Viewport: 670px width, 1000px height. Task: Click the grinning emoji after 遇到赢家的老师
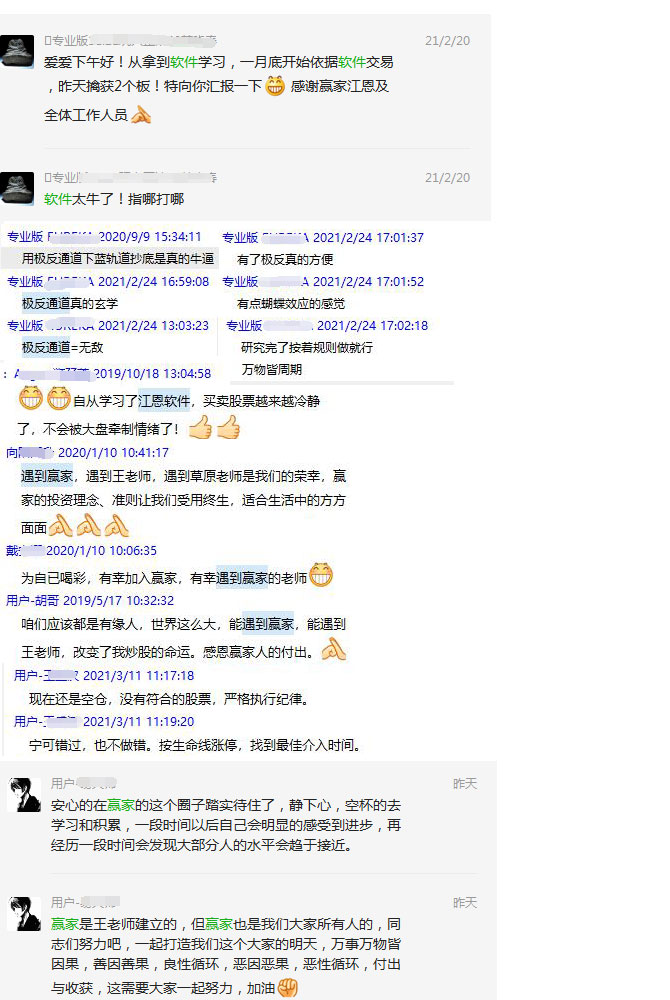pos(321,575)
